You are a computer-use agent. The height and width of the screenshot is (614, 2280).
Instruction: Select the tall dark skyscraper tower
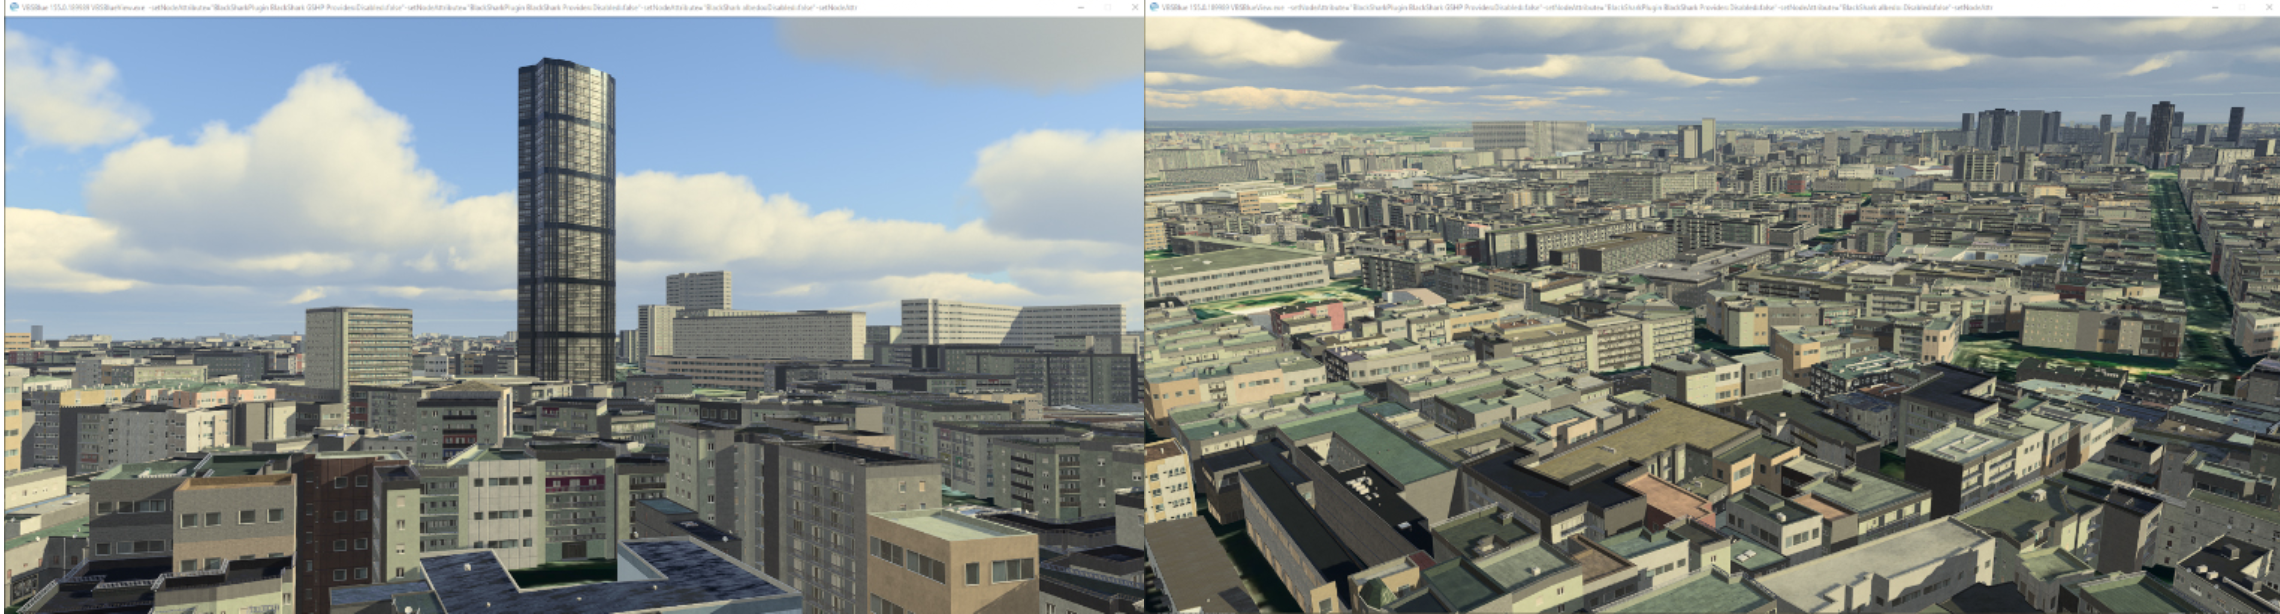pyautogui.click(x=566, y=220)
